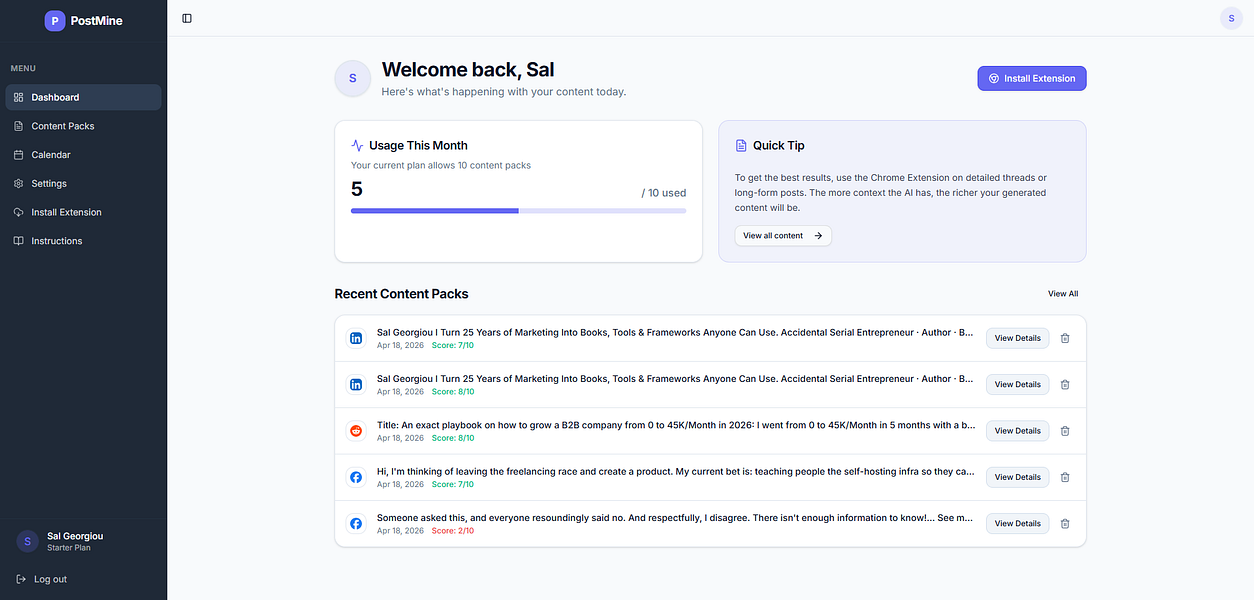View Details of the Sal Georgiou 8/10 pack

click(1018, 384)
